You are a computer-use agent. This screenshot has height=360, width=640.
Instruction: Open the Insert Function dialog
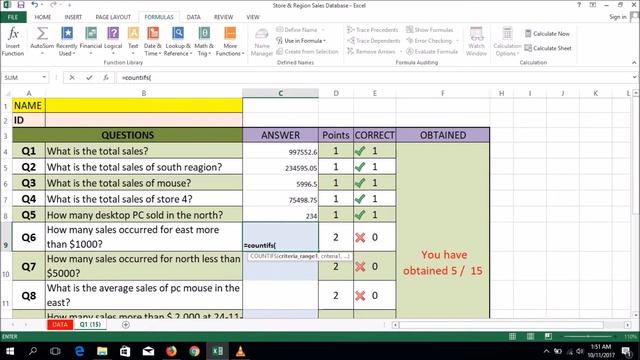click(13, 41)
